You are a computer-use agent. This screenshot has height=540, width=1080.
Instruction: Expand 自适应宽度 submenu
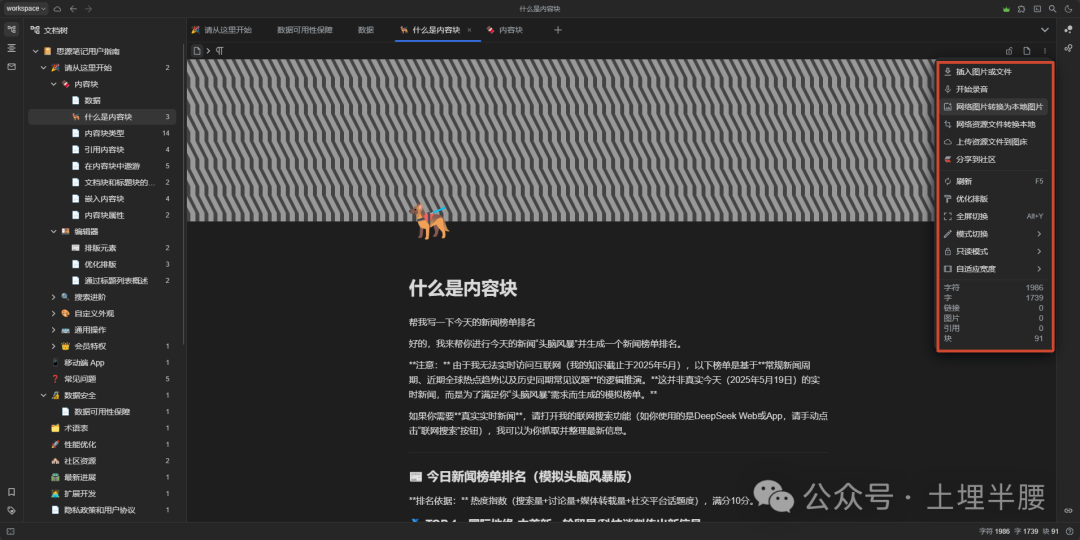(995, 269)
